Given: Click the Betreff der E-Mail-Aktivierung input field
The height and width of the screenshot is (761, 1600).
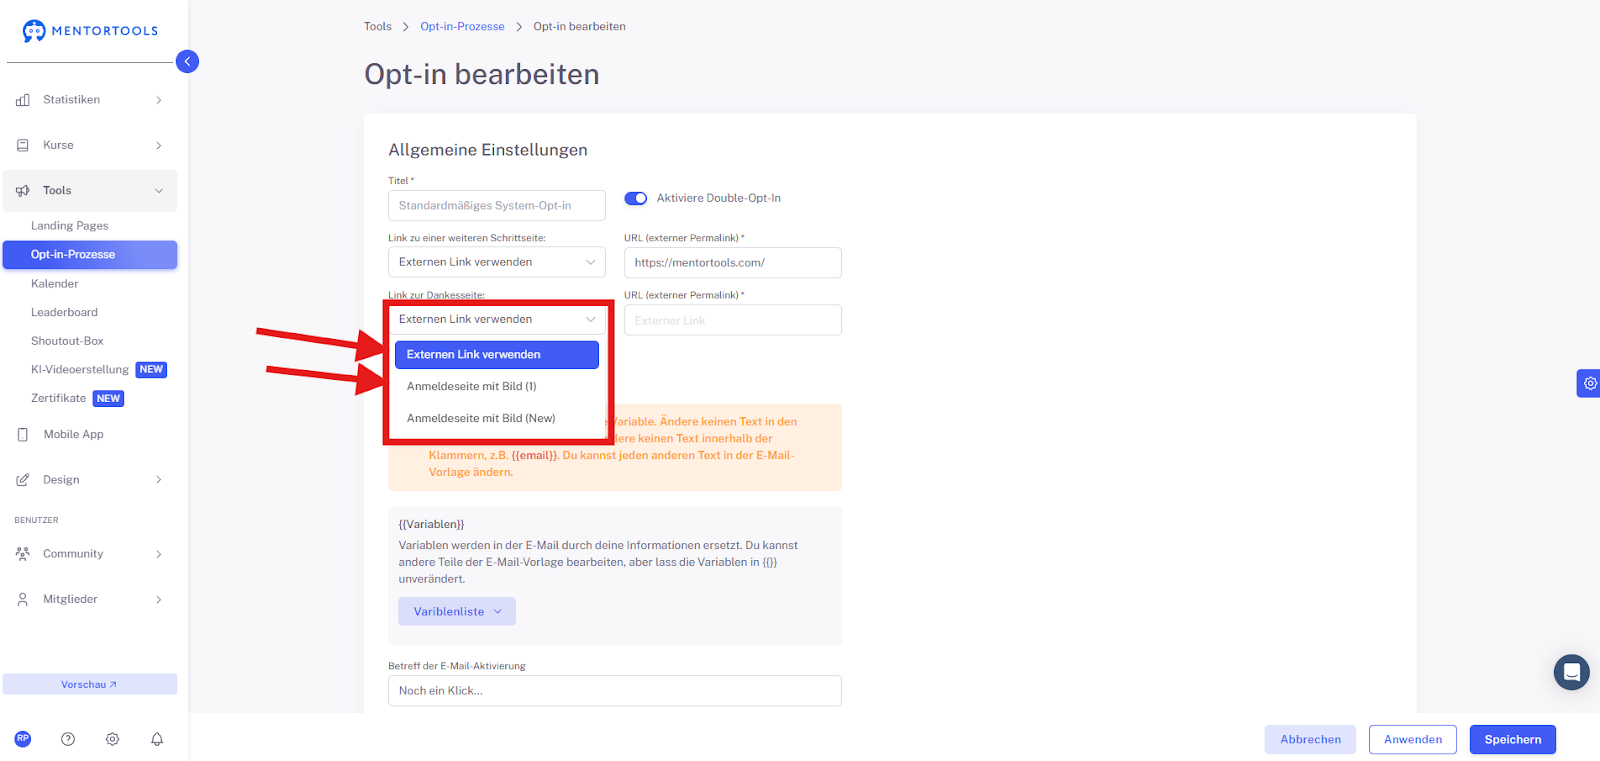Looking at the screenshot, I should click(x=615, y=691).
